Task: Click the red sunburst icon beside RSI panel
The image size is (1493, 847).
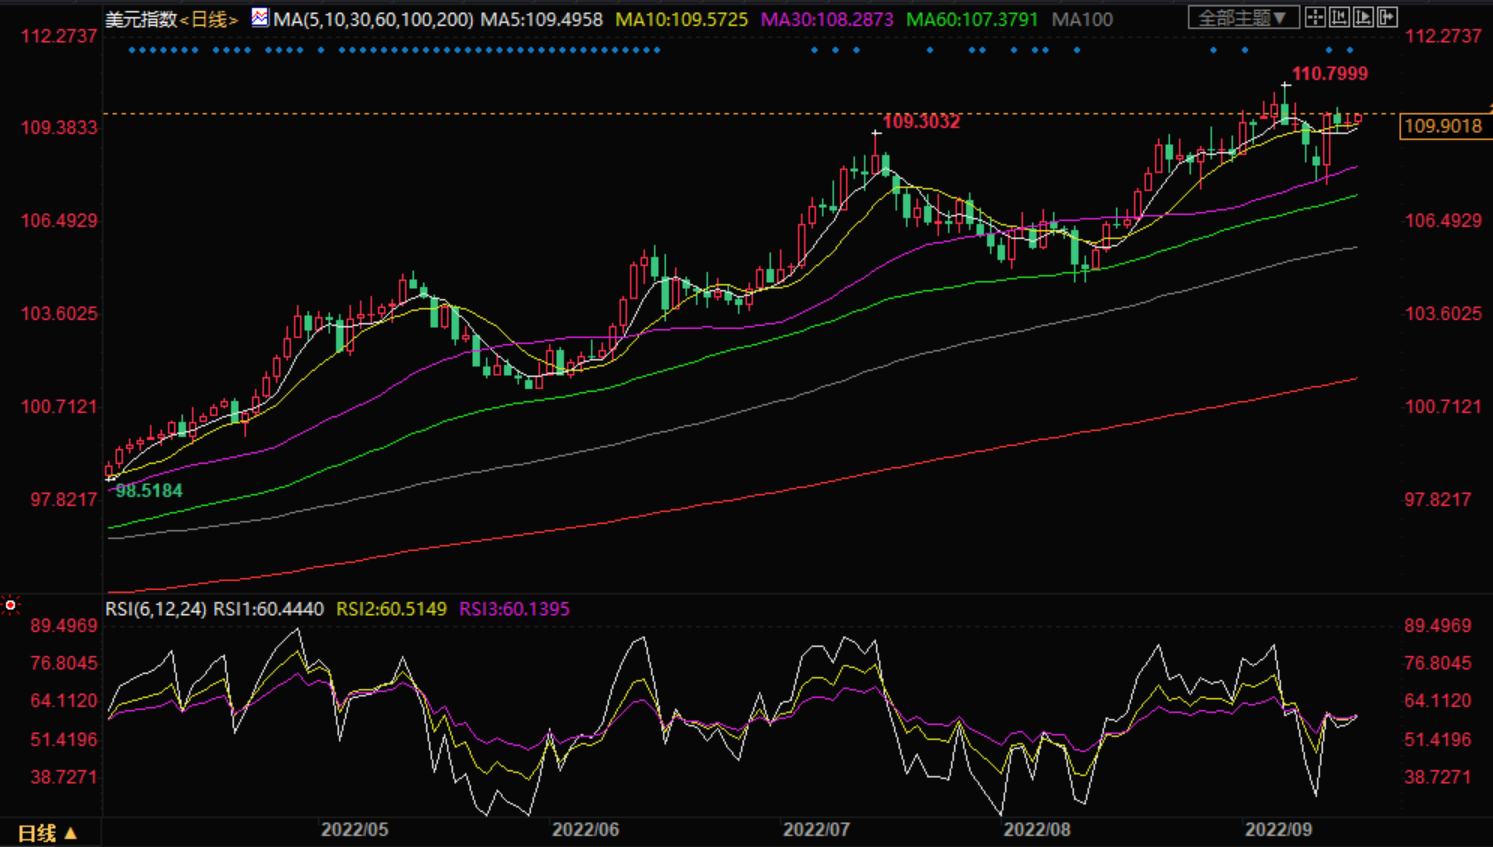Action: coord(11,605)
